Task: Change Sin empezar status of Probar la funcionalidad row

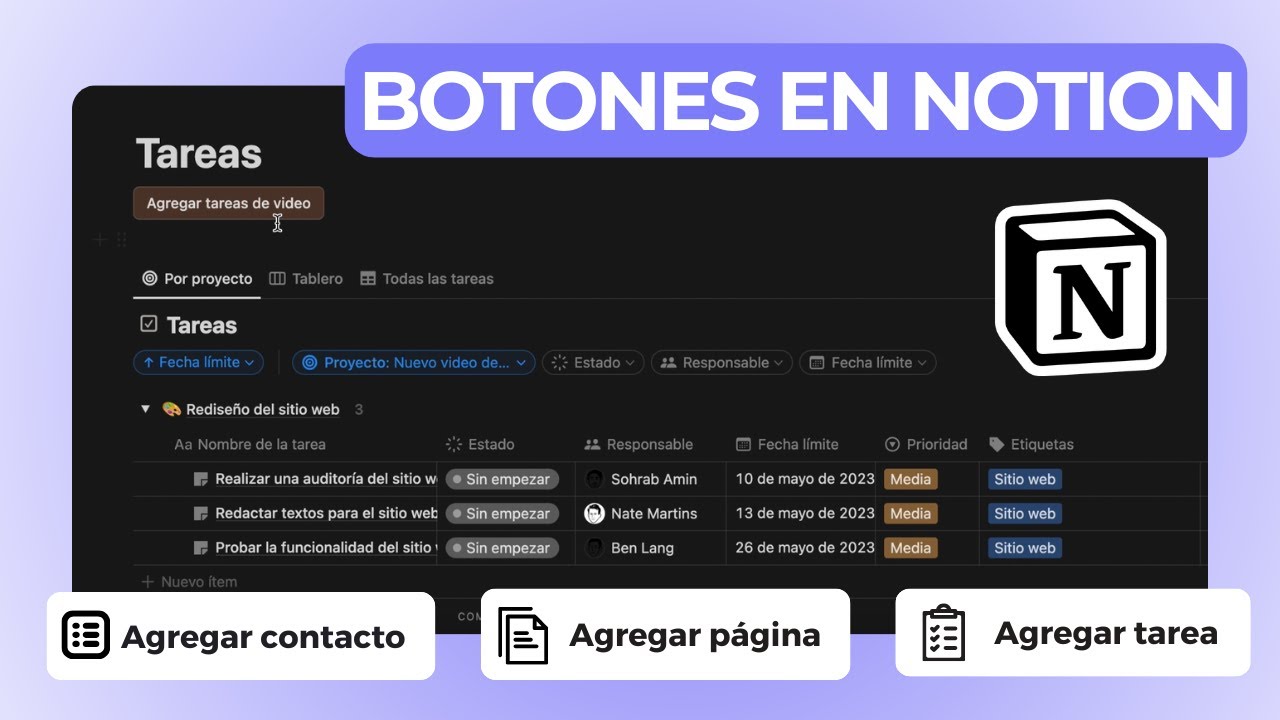Action: [502, 548]
